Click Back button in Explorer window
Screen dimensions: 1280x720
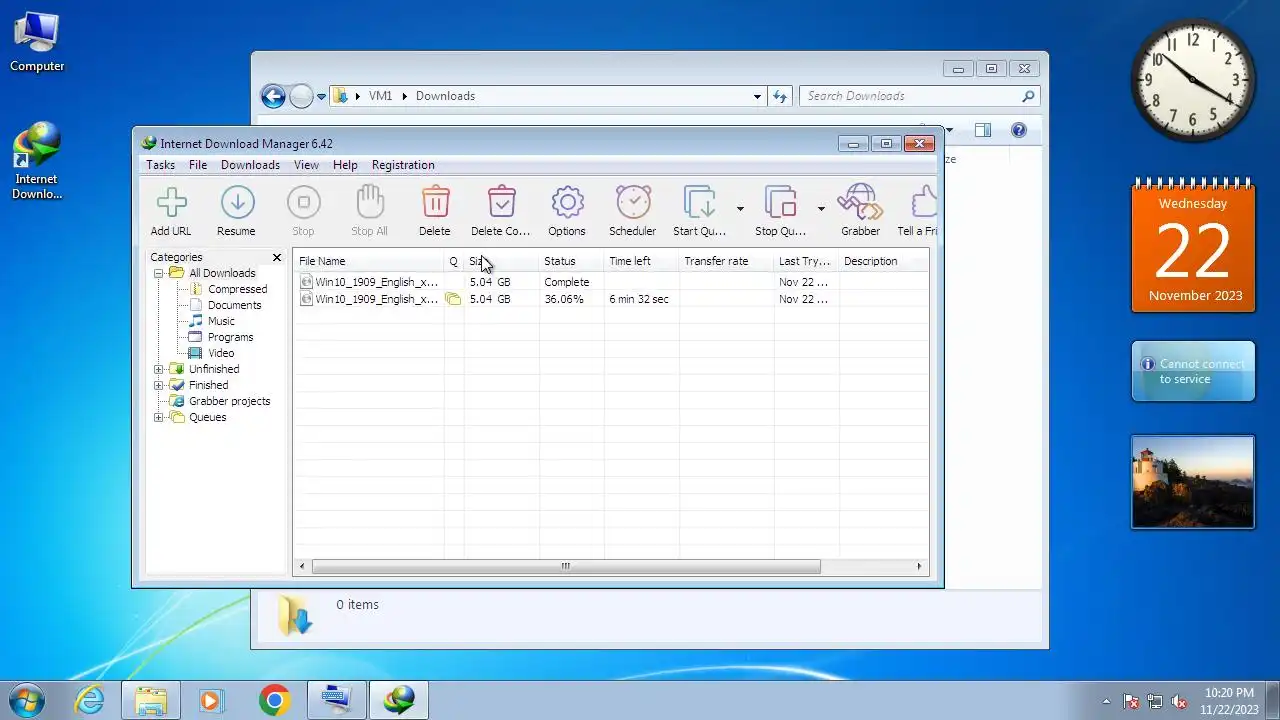(x=273, y=96)
